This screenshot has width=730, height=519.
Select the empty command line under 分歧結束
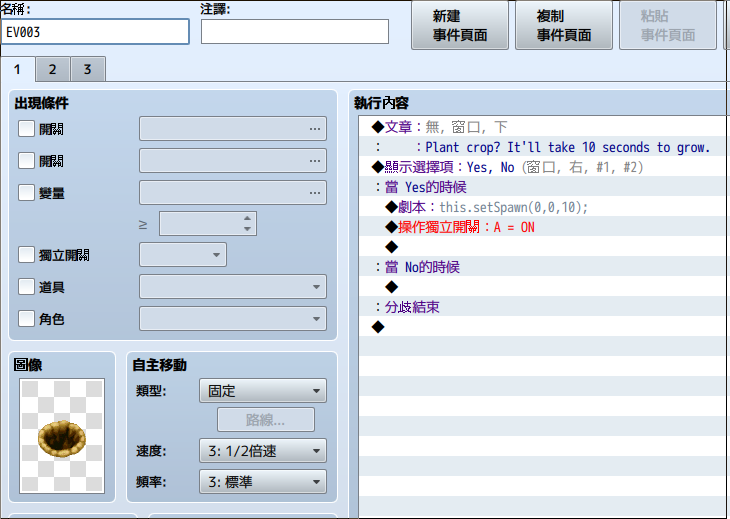click(x=544, y=327)
